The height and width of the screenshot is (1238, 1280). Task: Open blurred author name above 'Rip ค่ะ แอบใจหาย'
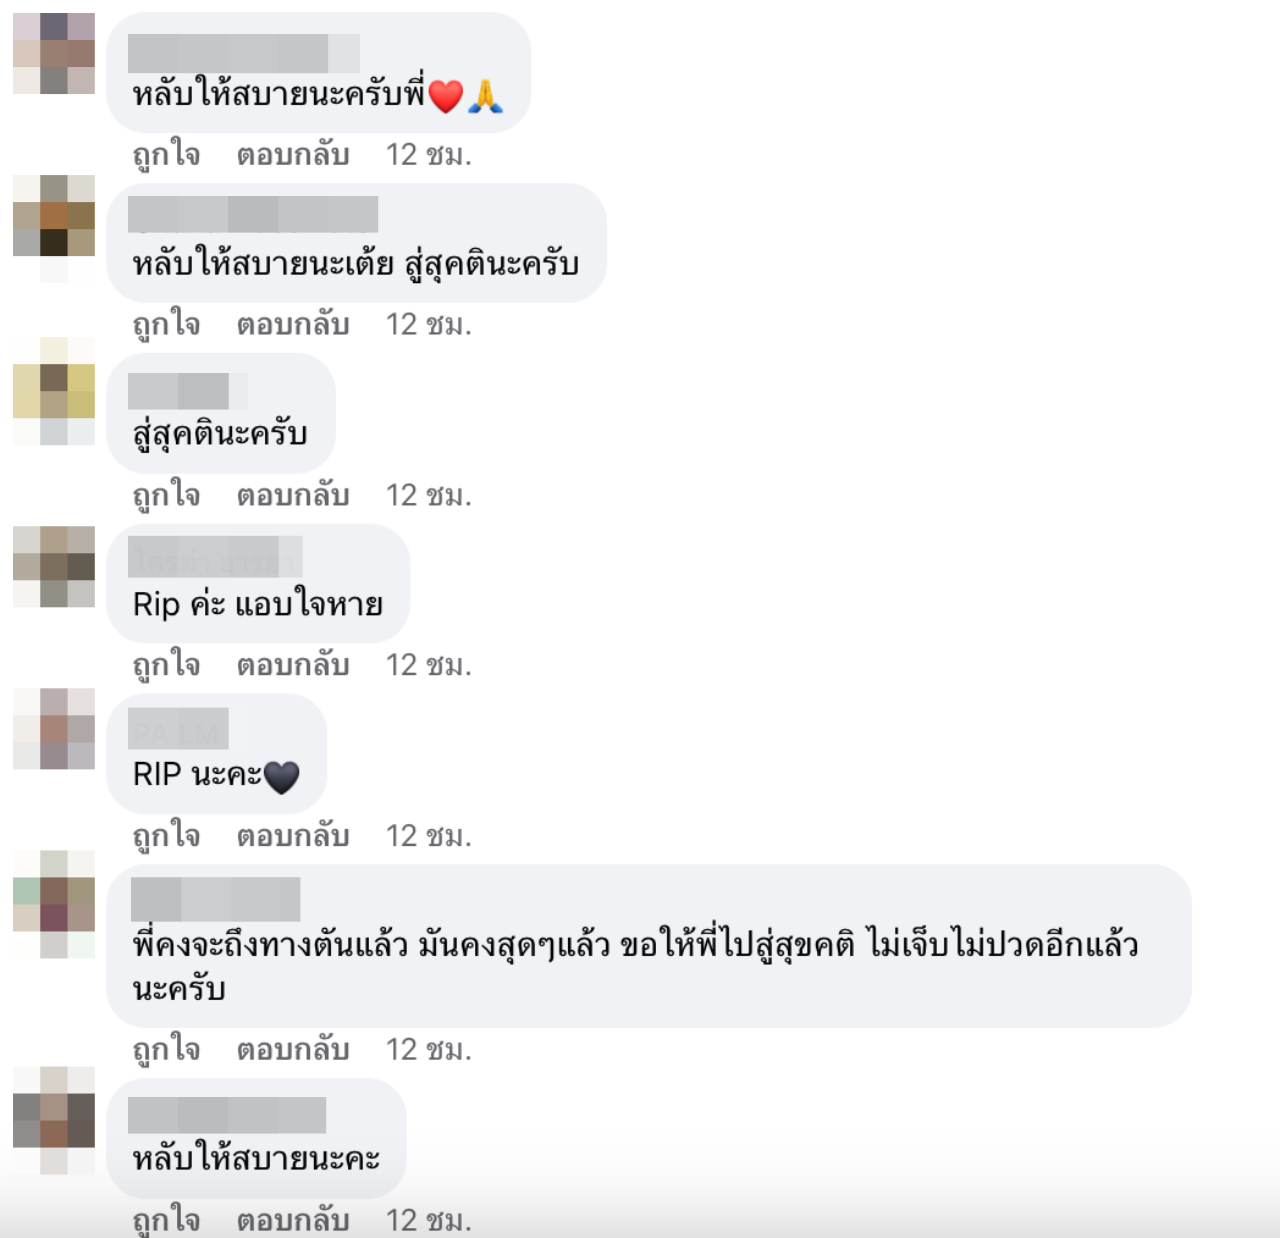[215, 559]
